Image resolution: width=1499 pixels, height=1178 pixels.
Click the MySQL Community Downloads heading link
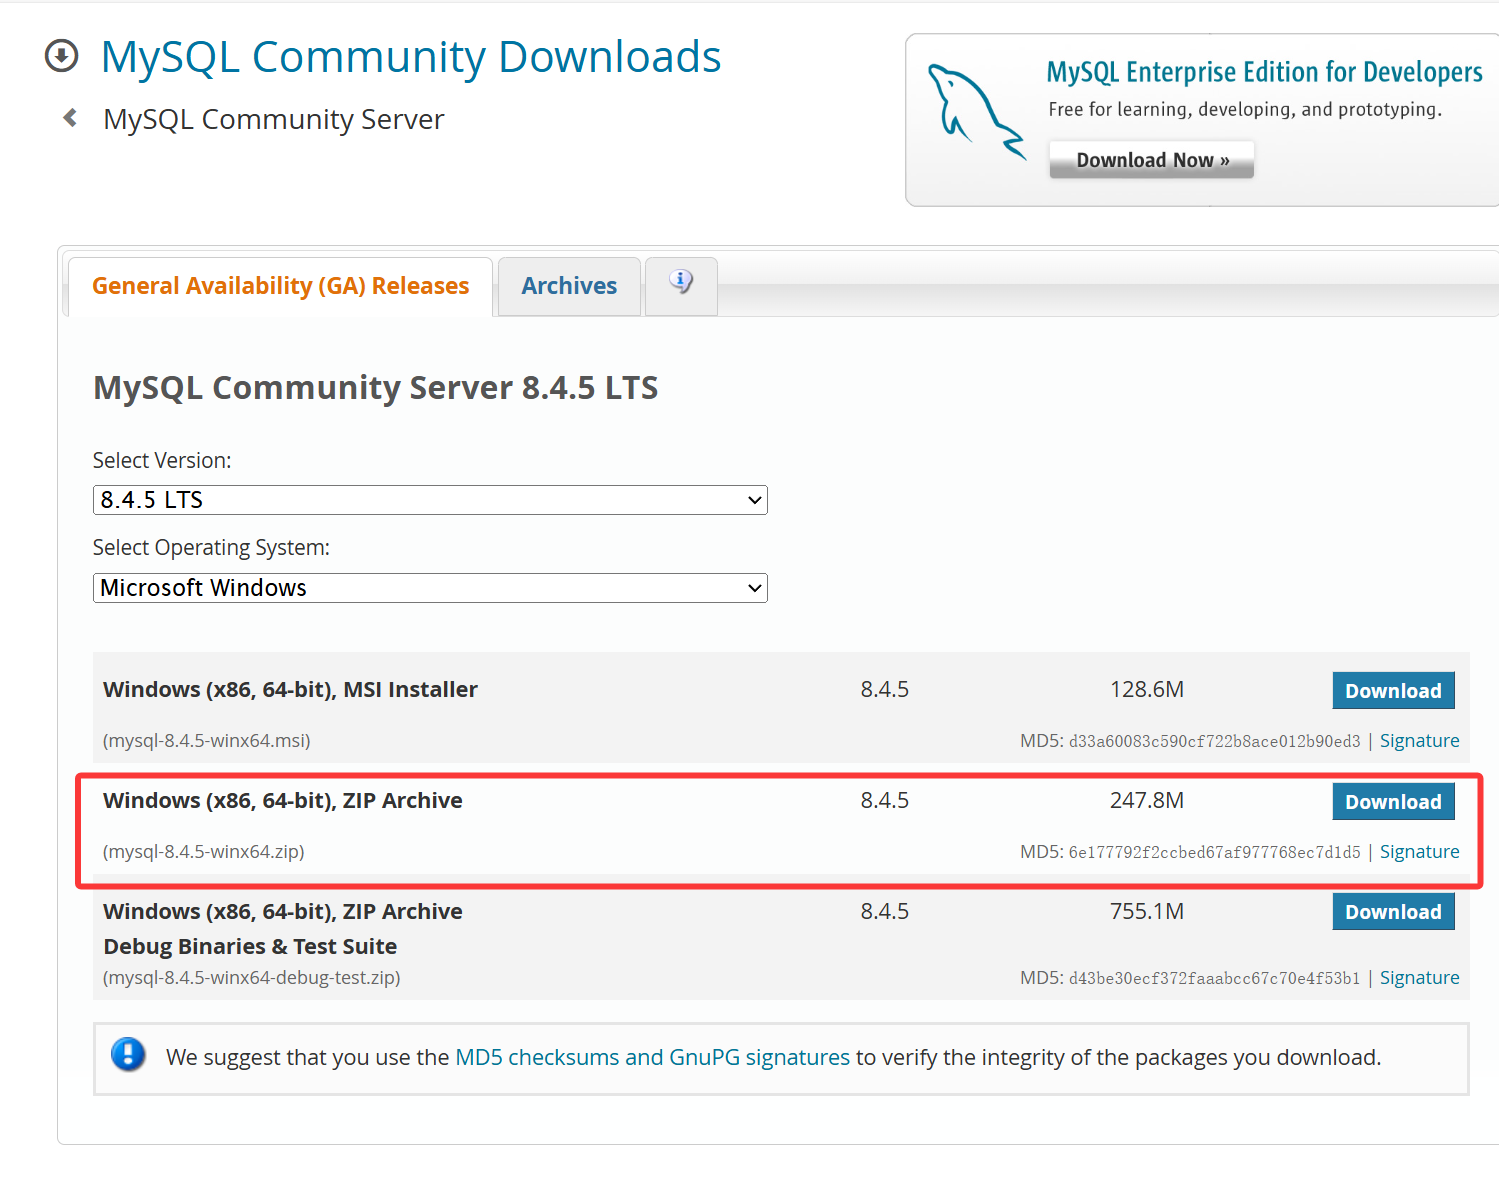pyautogui.click(x=411, y=57)
